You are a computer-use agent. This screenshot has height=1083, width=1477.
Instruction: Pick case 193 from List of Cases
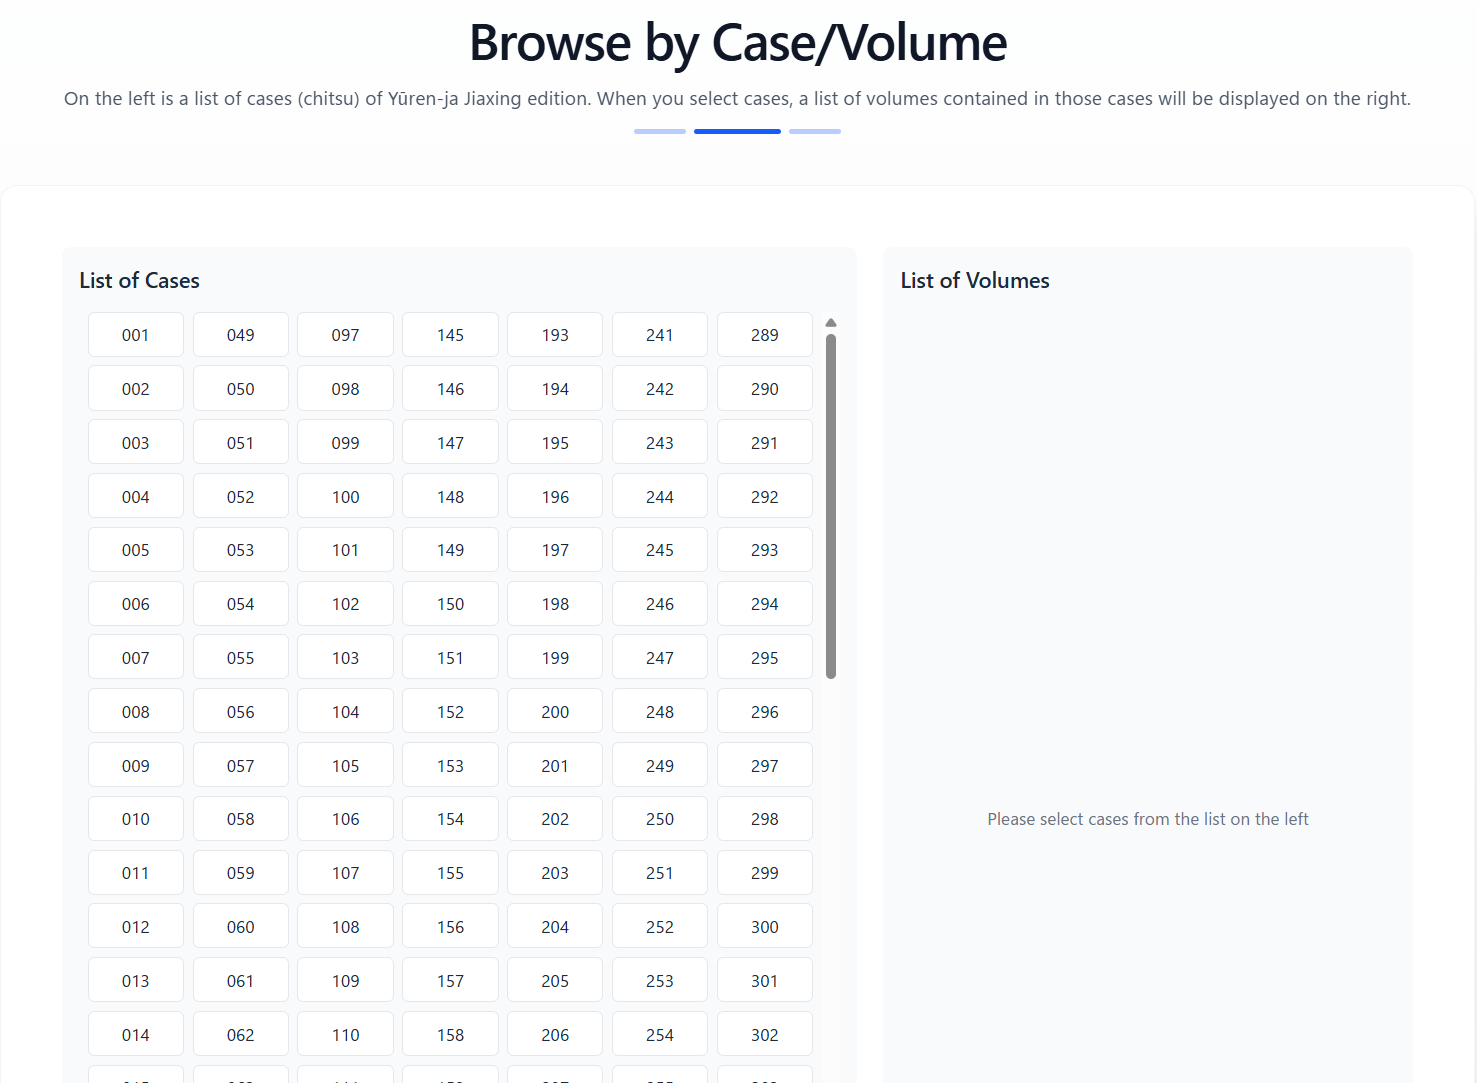554,334
